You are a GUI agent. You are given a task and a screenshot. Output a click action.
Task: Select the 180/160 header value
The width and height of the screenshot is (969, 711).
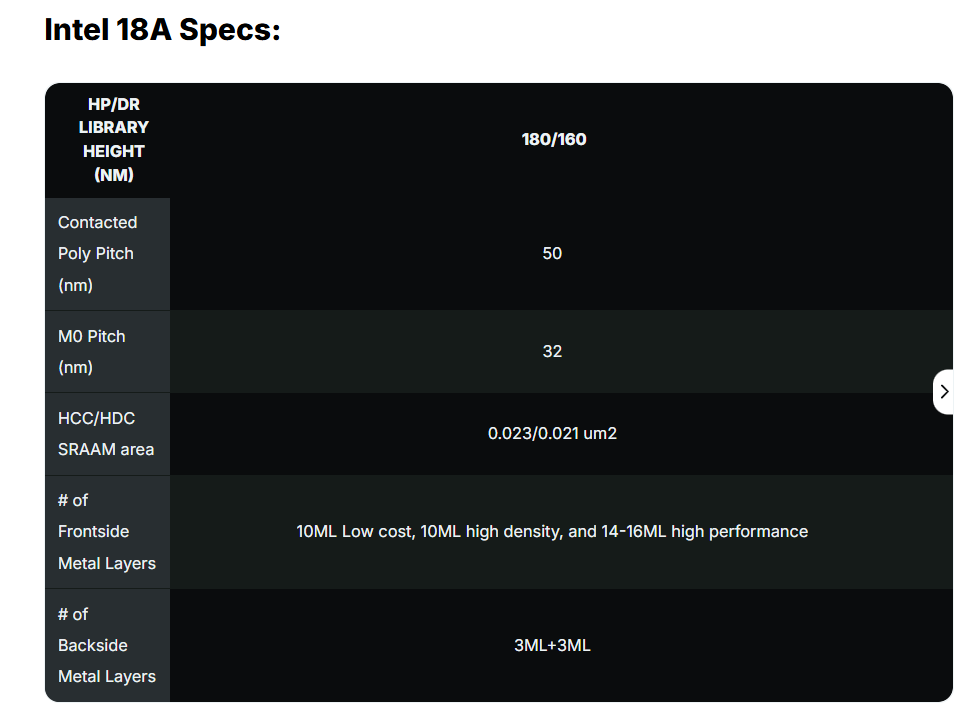tap(554, 140)
